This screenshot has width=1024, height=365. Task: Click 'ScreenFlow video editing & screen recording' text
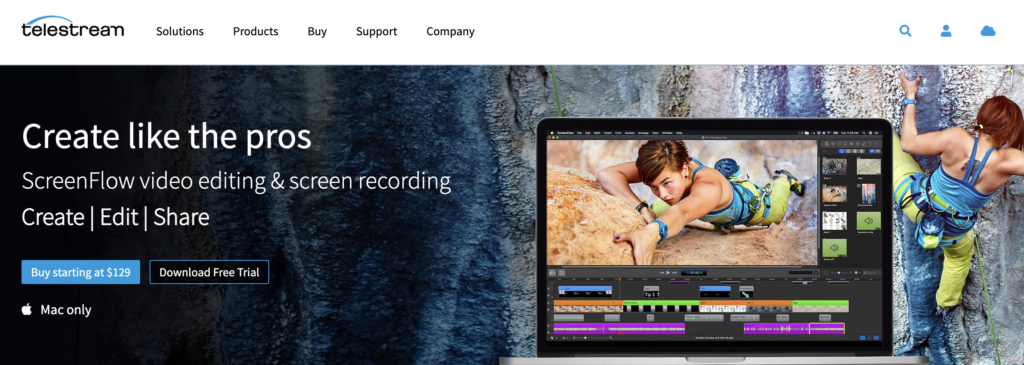coord(236,182)
